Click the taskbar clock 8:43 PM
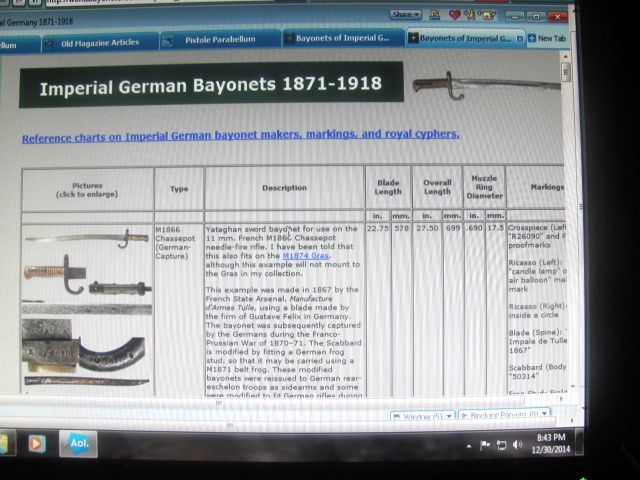The height and width of the screenshot is (480, 640). pos(551,438)
